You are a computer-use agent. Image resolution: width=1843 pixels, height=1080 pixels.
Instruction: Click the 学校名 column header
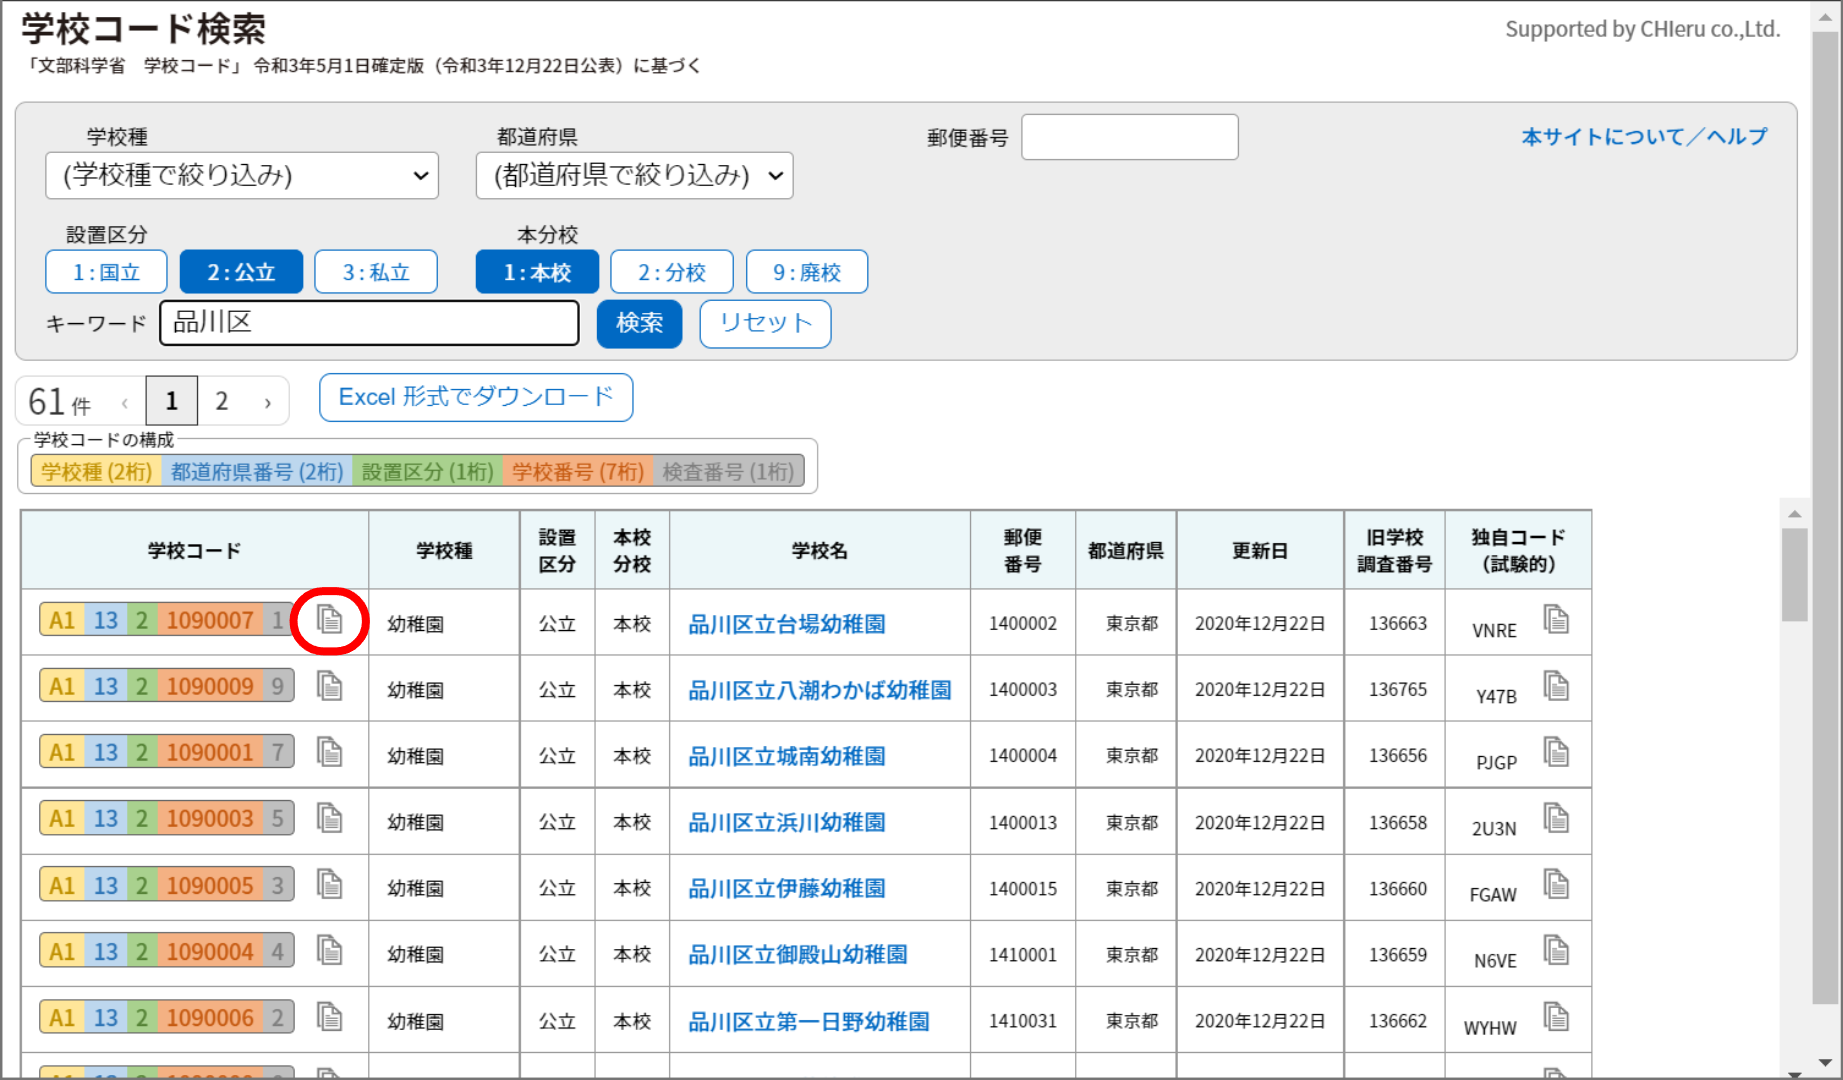(x=820, y=550)
